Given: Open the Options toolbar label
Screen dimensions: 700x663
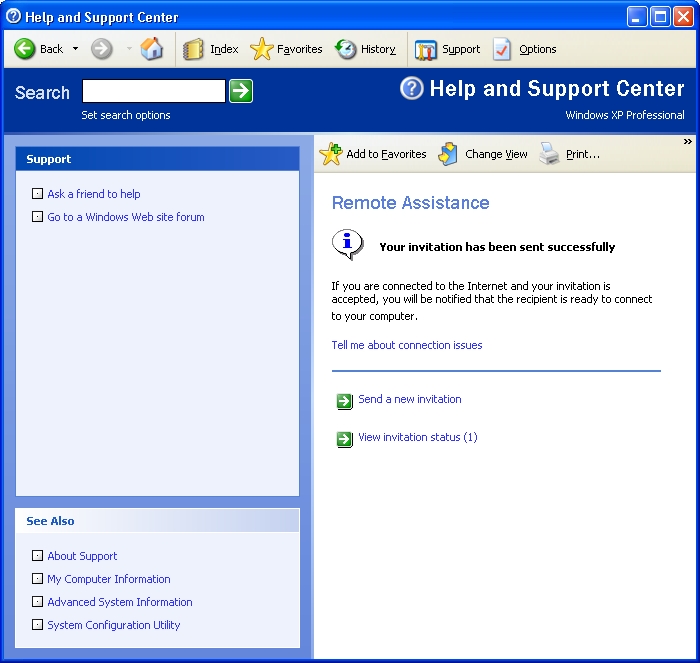Looking at the screenshot, I should [x=538, y=49].
